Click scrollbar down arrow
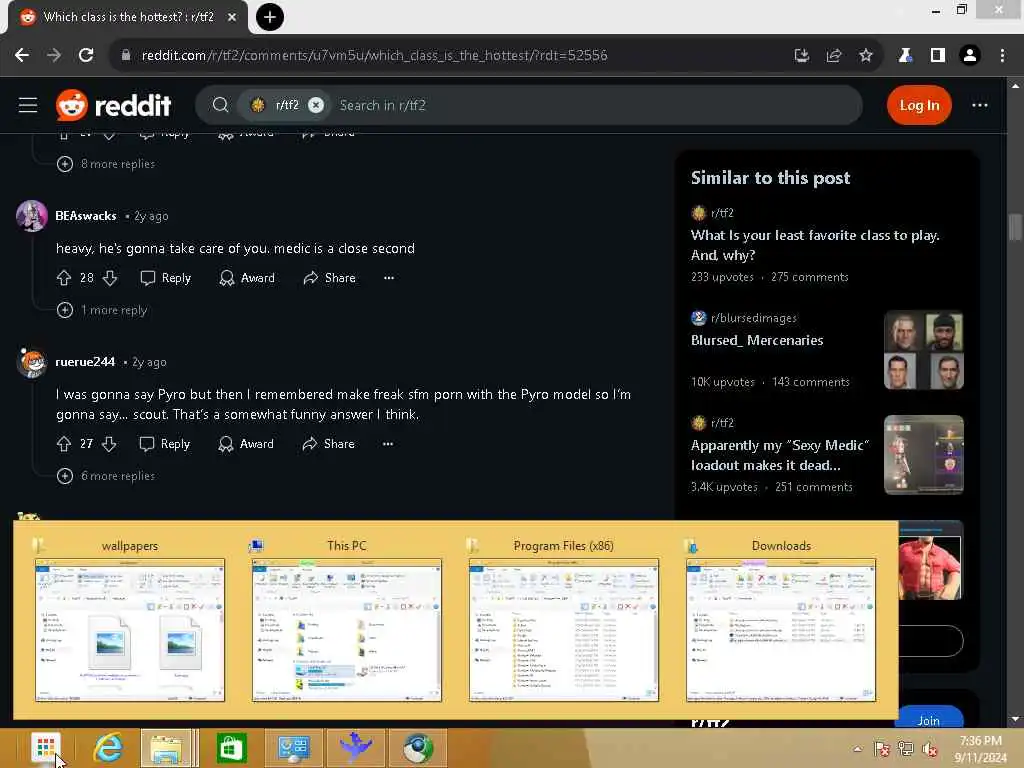The width and height of the screenshot is (1024, 768). [1015, 719]
